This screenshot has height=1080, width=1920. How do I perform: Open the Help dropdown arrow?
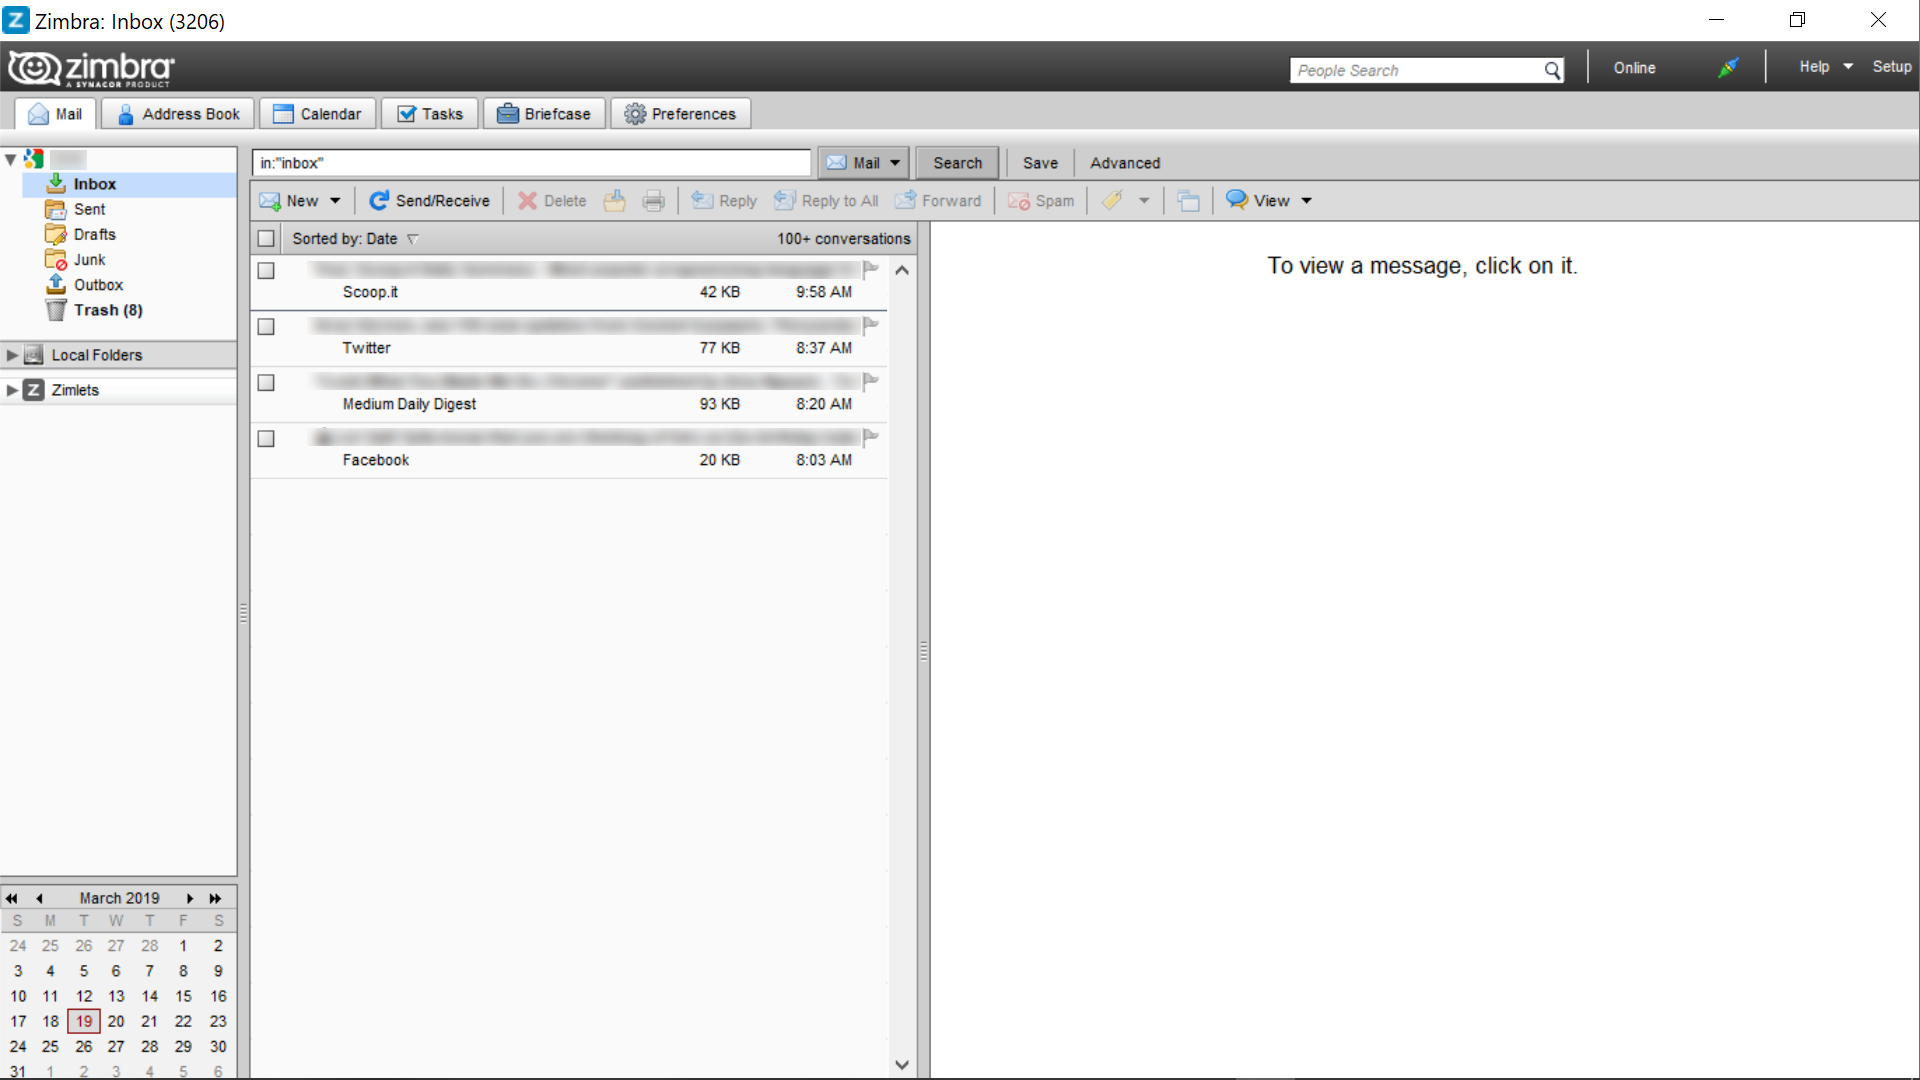point(1848,67)
